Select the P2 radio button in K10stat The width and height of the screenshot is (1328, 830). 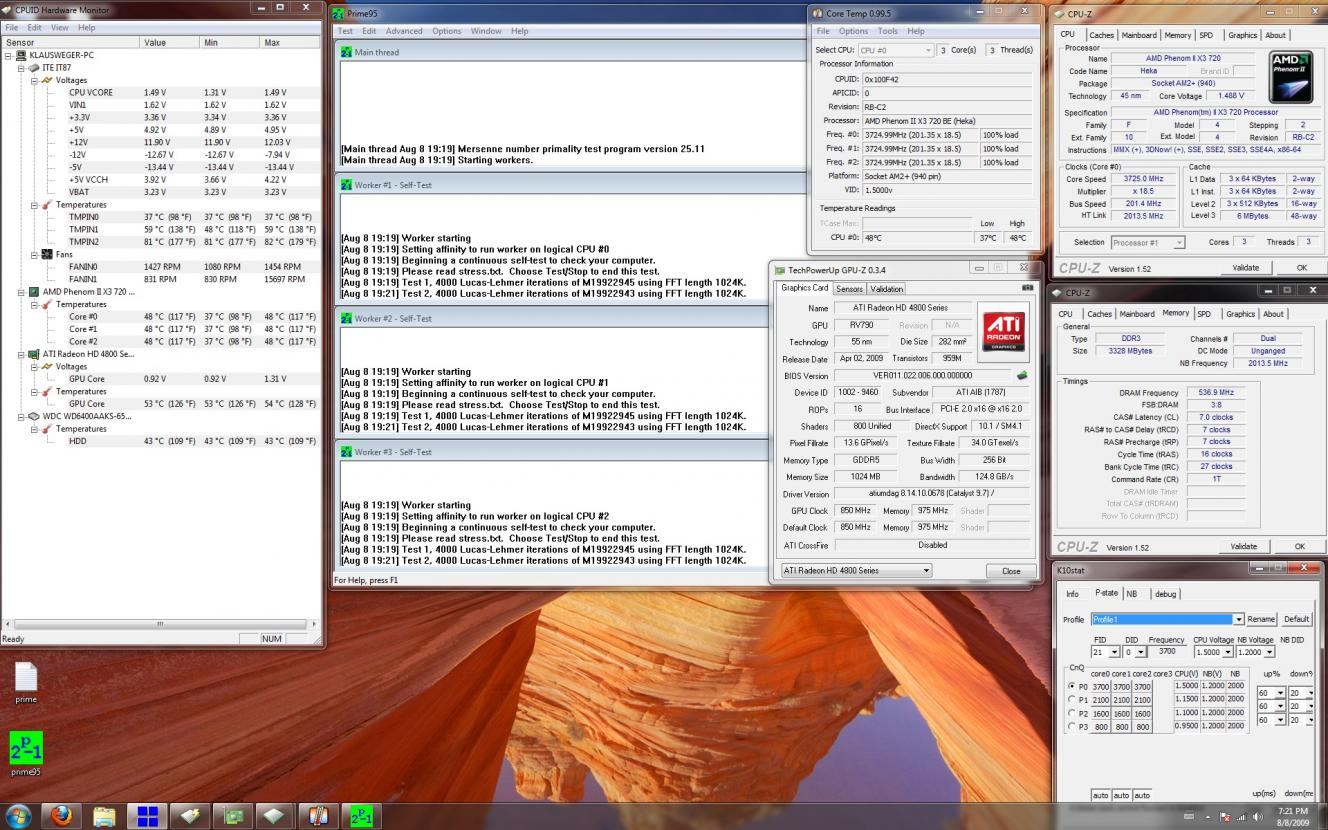[1072, 714]
